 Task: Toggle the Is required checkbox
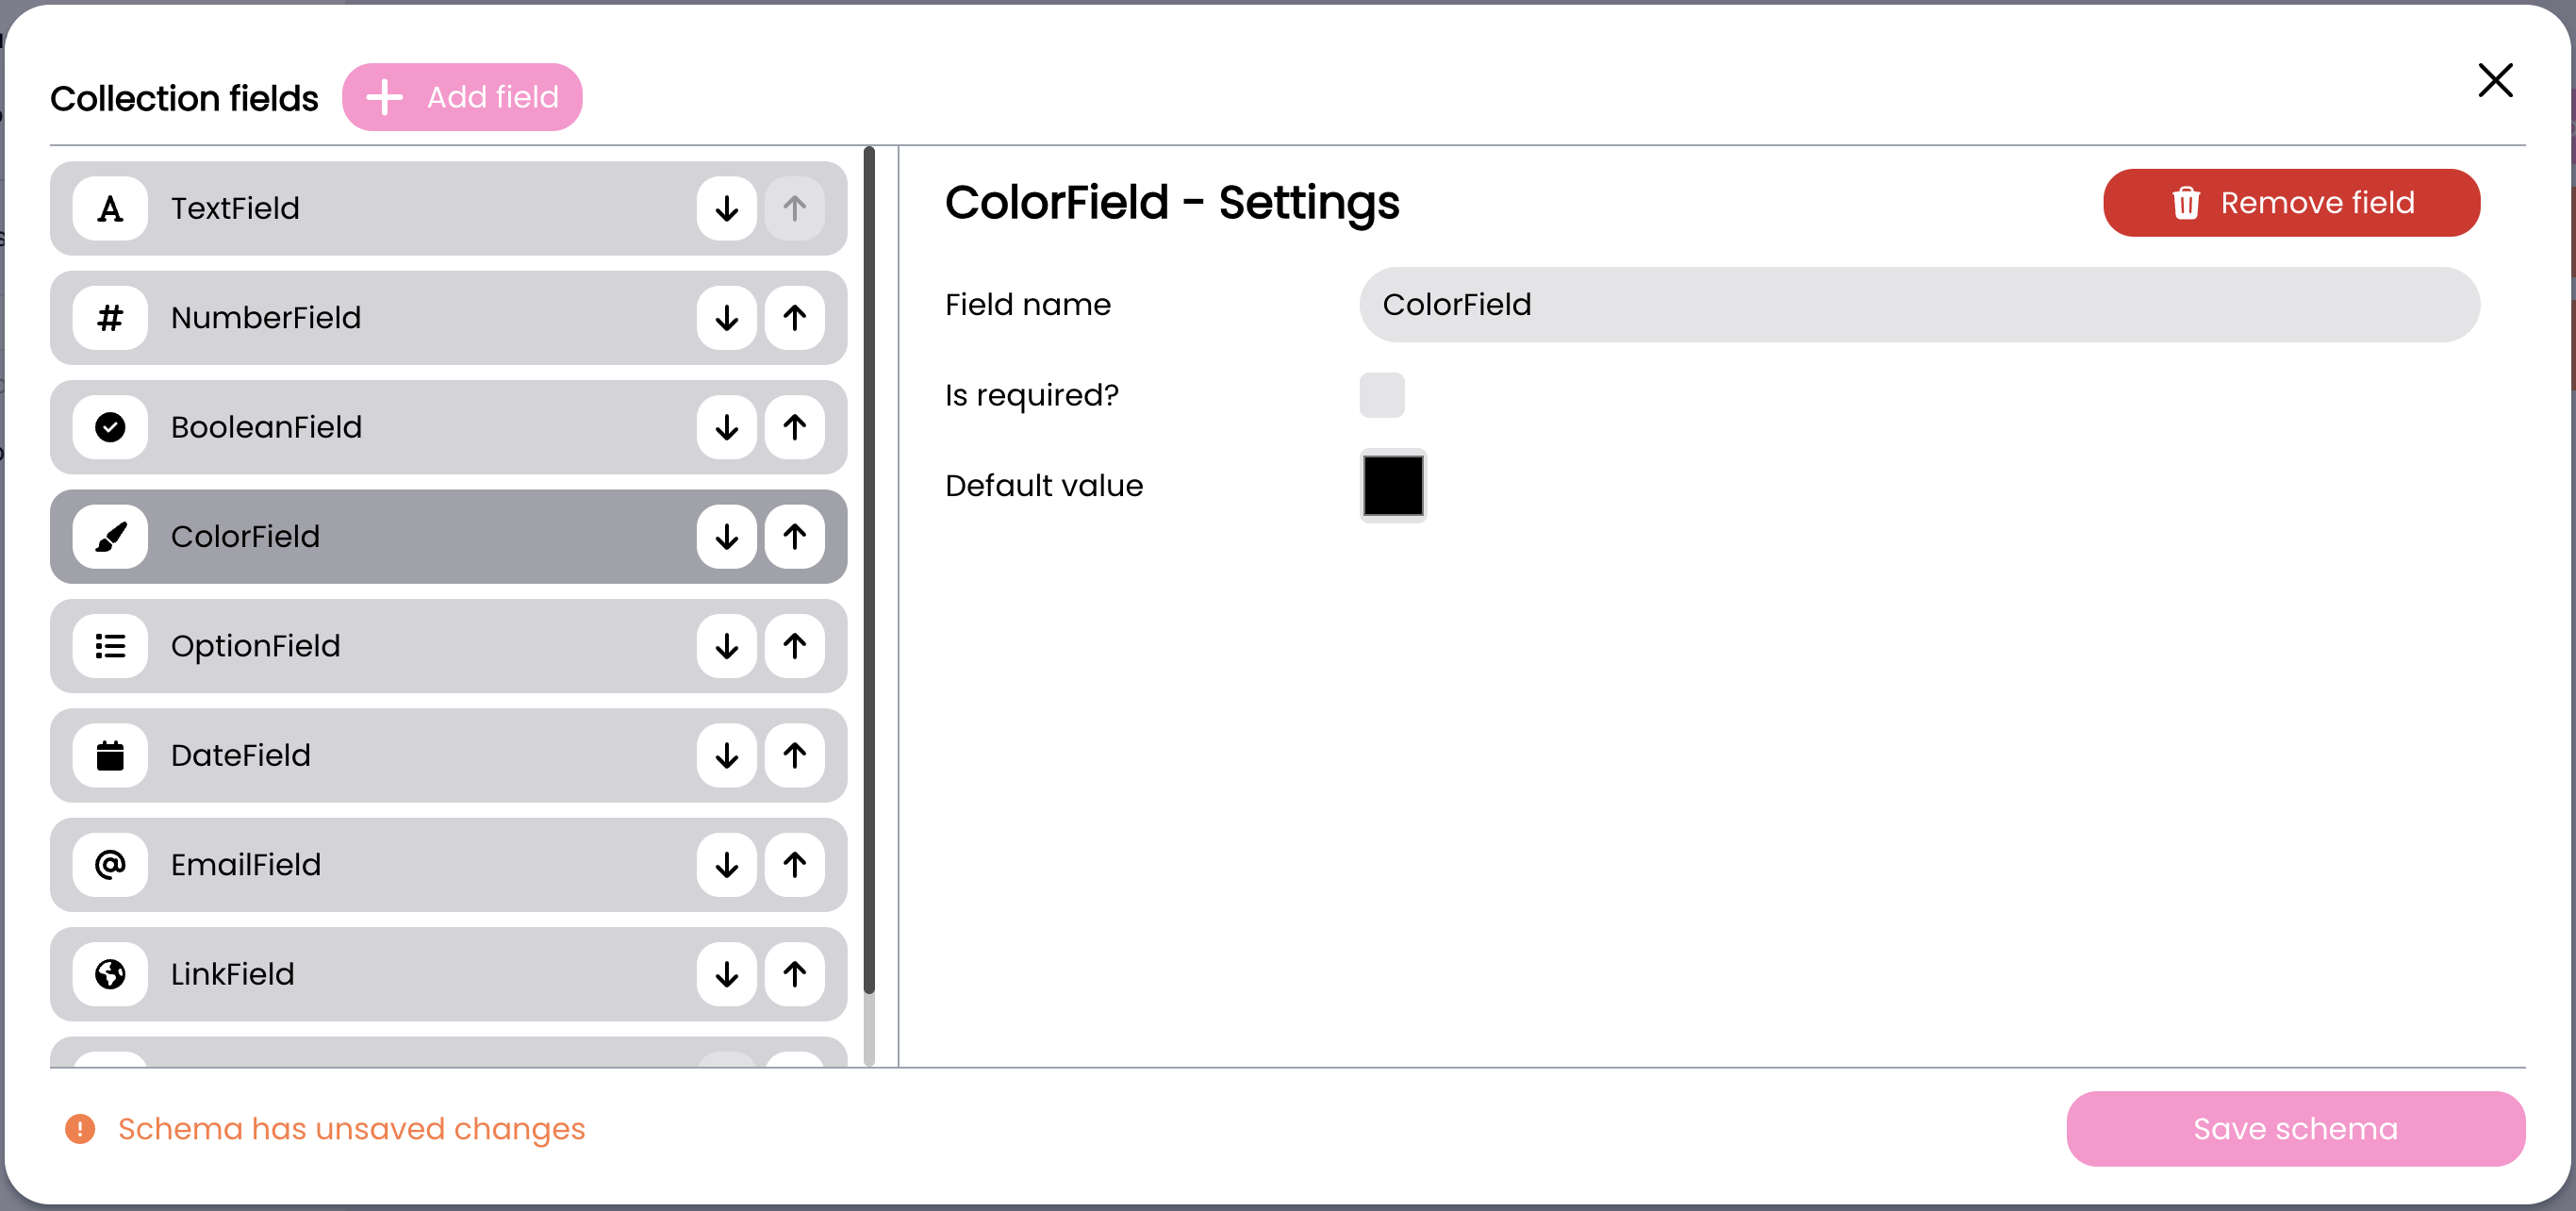(x=1381, y=395)
